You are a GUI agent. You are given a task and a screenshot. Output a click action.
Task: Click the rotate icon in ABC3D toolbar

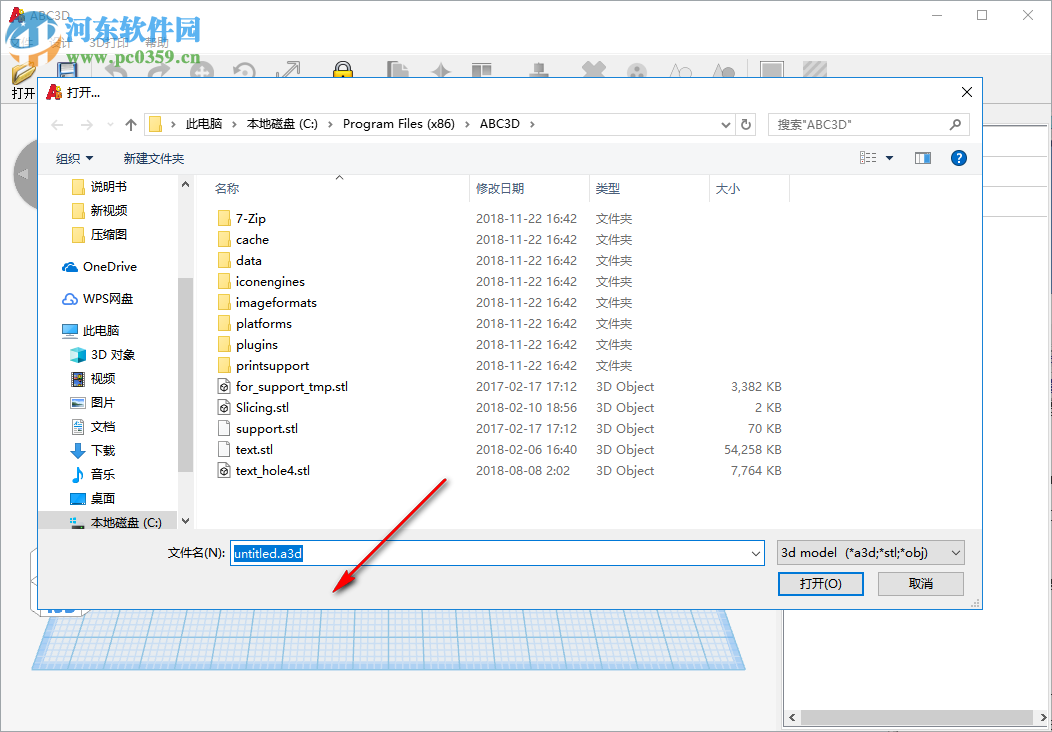244,70
